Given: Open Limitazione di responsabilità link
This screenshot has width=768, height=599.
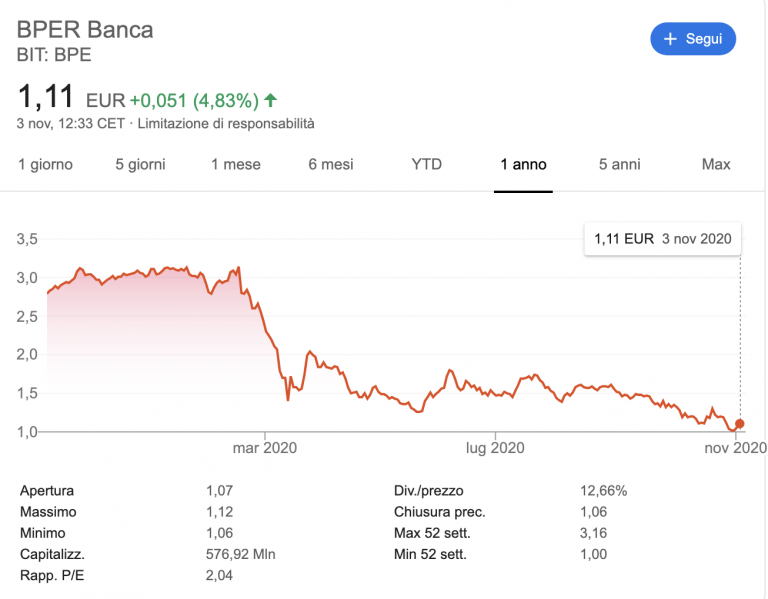Looking at the screenshot, I should click(x=226, y=124).
